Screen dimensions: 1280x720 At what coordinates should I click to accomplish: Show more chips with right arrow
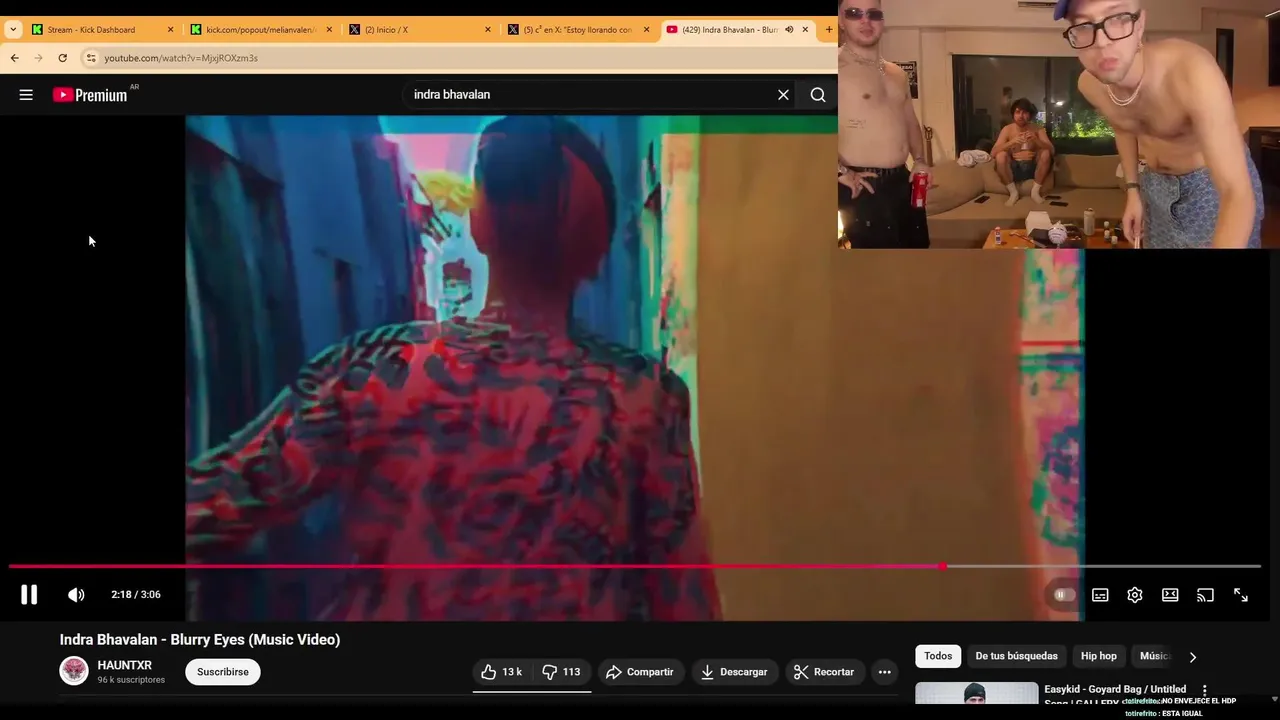pos(1192,657)
